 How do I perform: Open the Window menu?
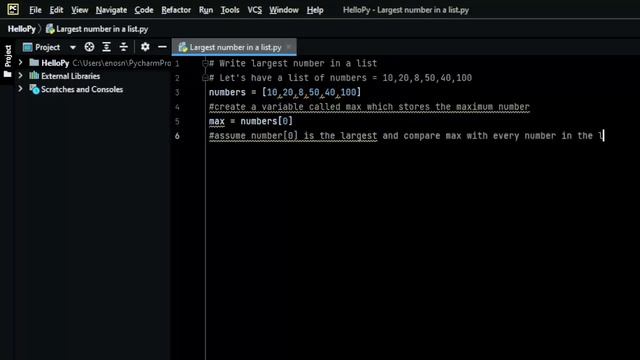pyautogui.click(x=284, y=10)
